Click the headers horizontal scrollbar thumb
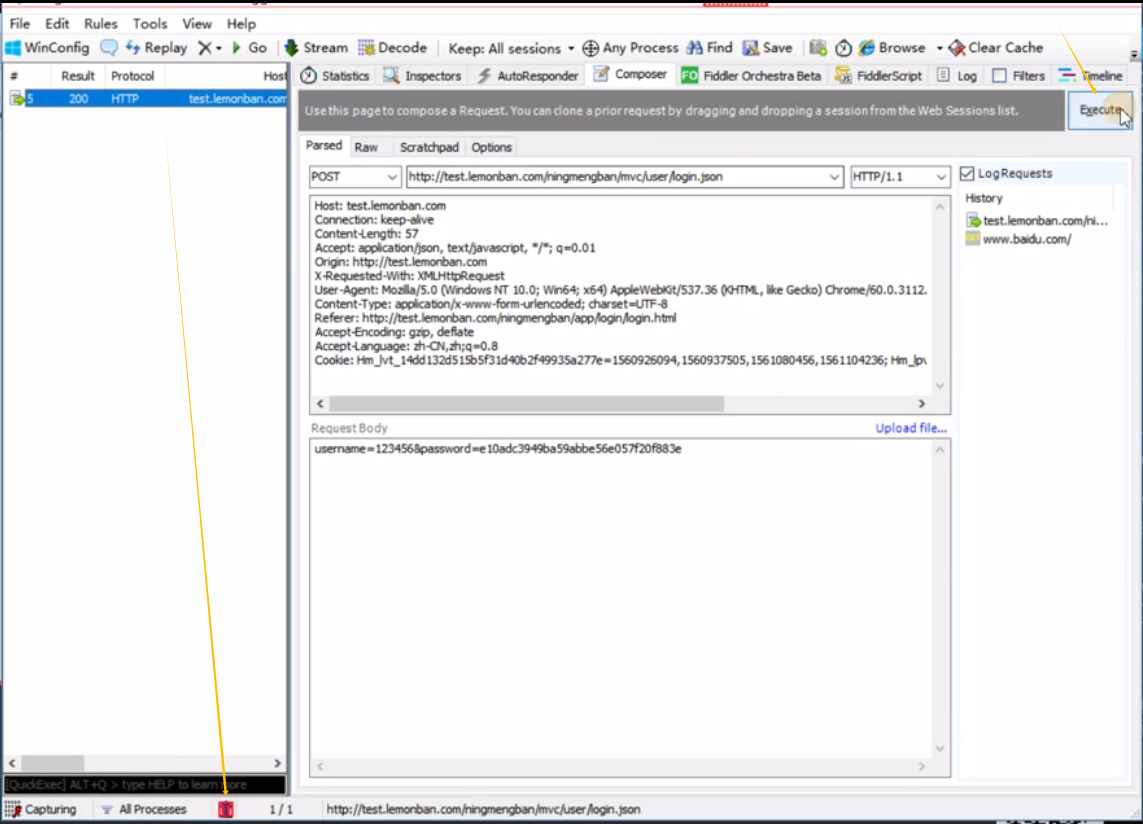The width and height of the screenshot is (1143, 824). pos(526,403)
